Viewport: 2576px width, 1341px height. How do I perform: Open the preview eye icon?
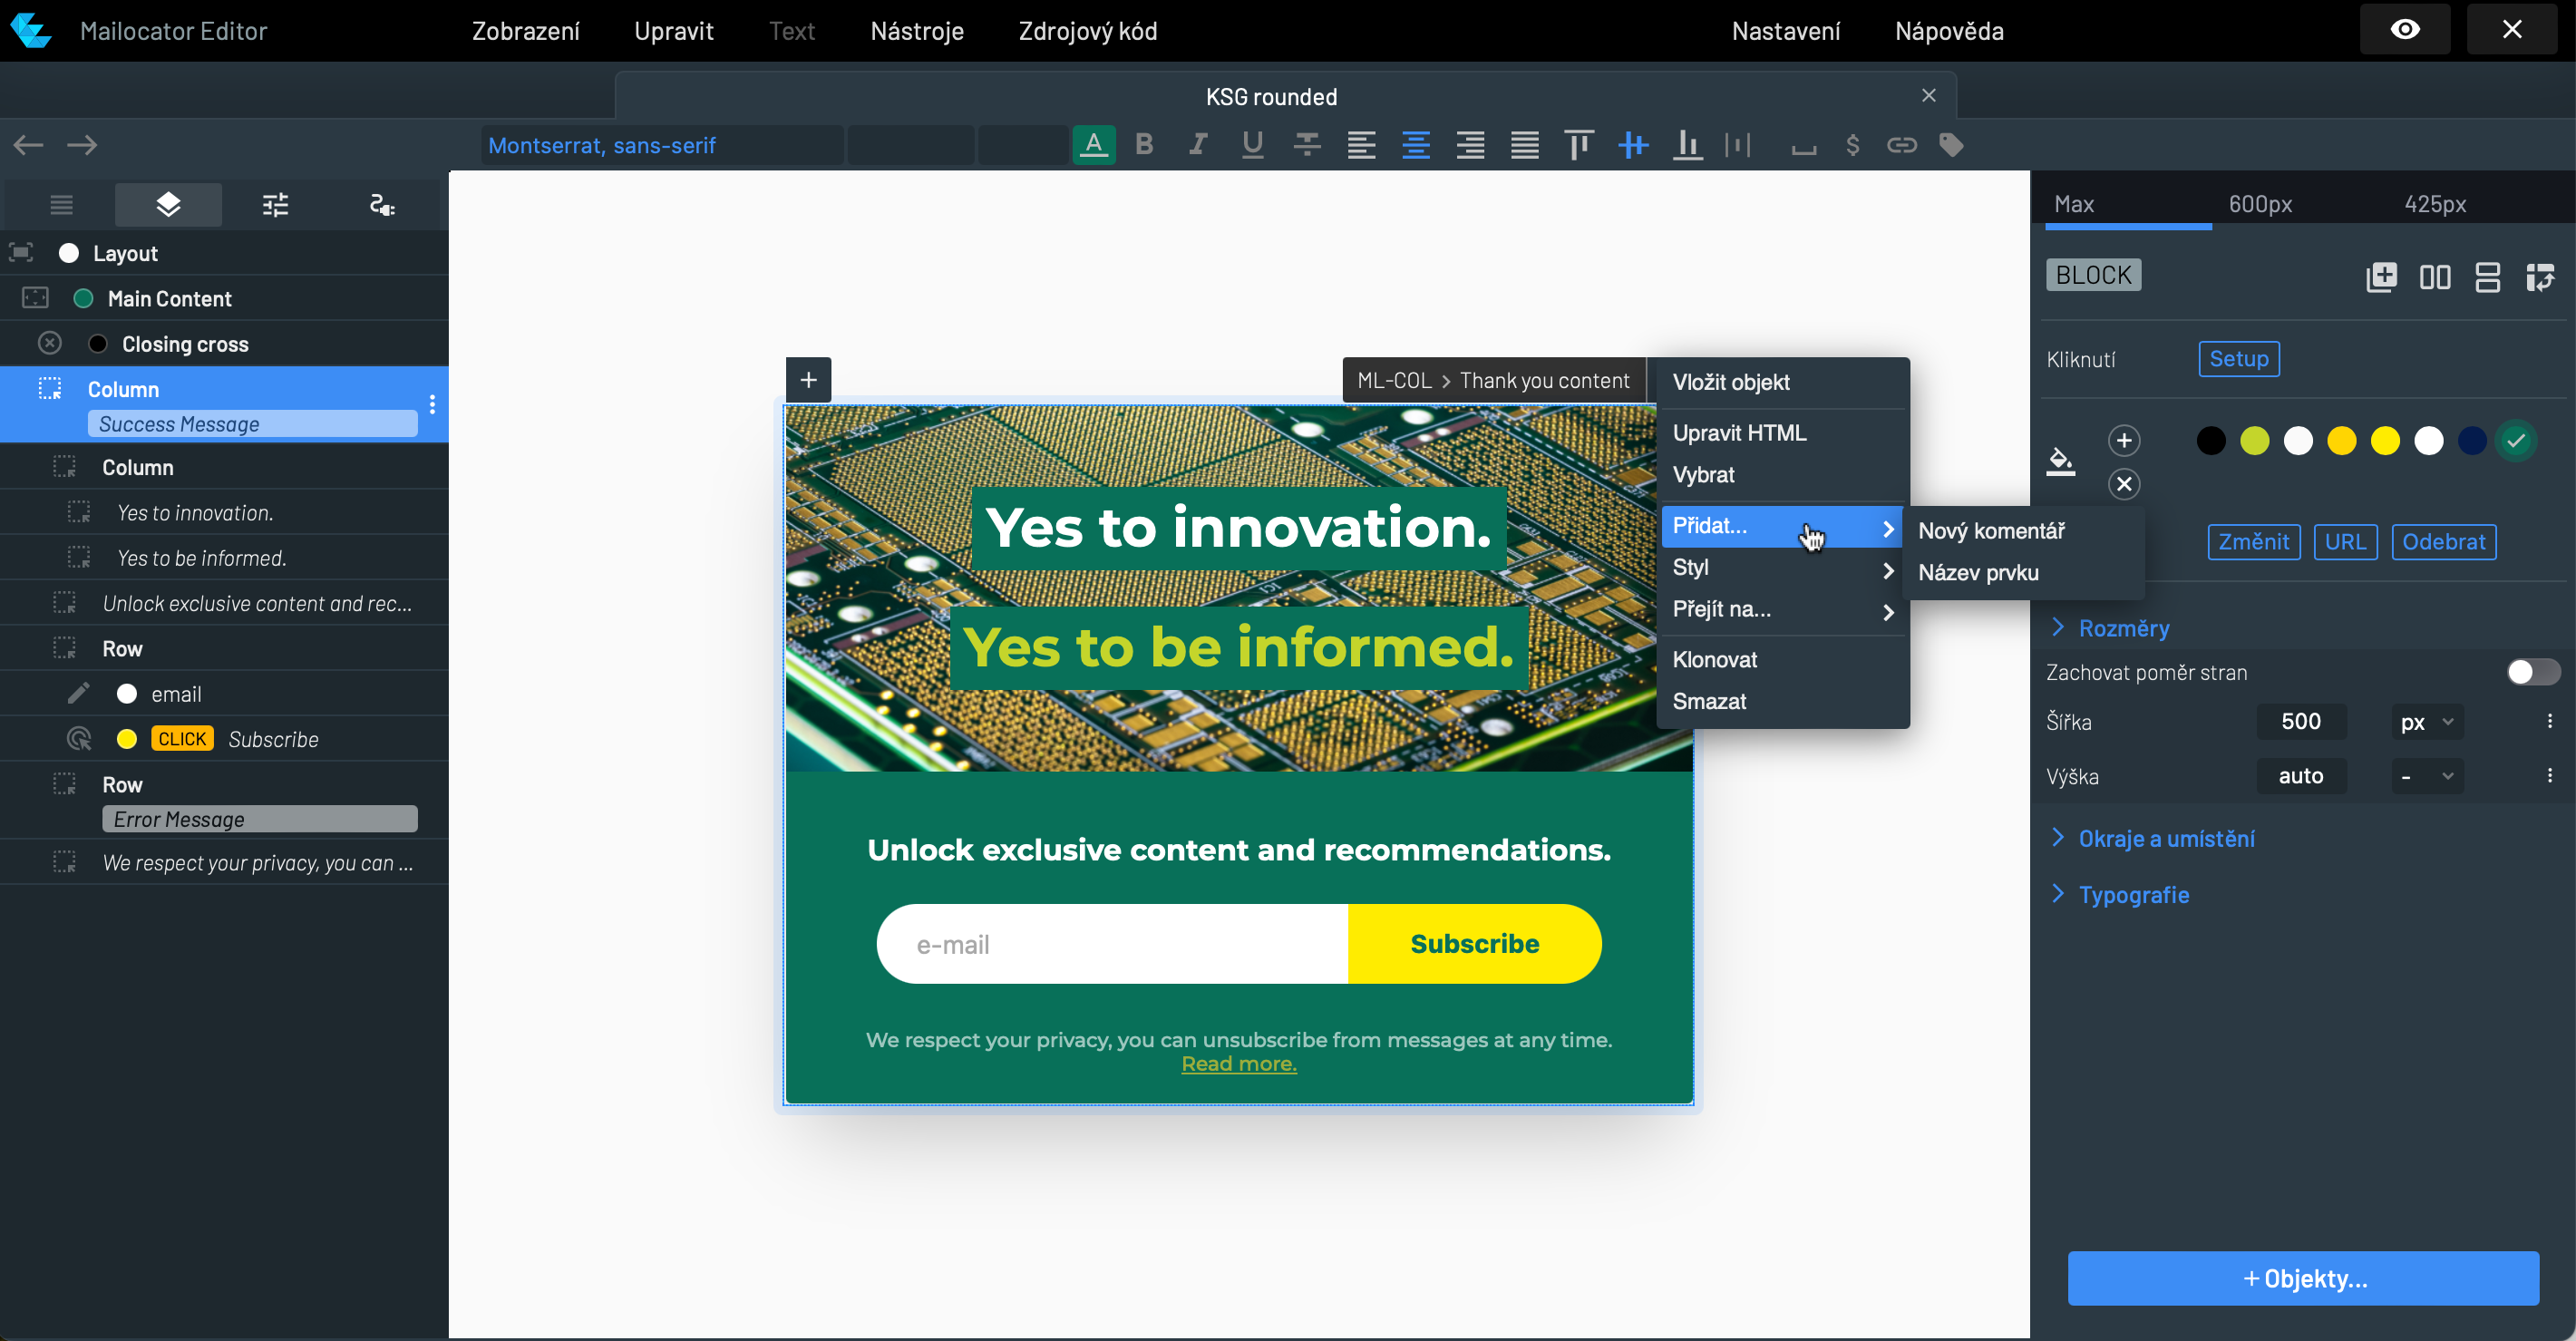click(x=2404, y=30)
